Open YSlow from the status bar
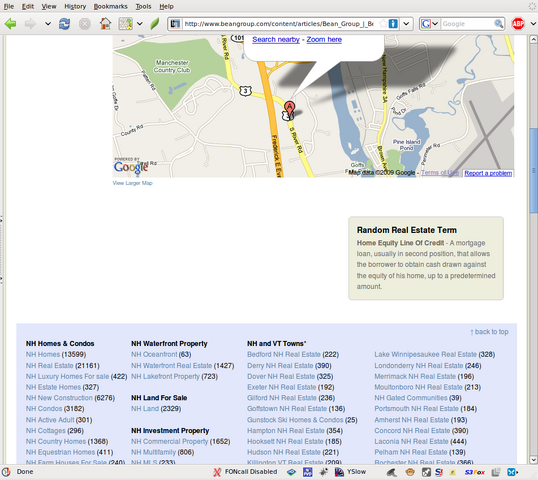 [350, 472]
